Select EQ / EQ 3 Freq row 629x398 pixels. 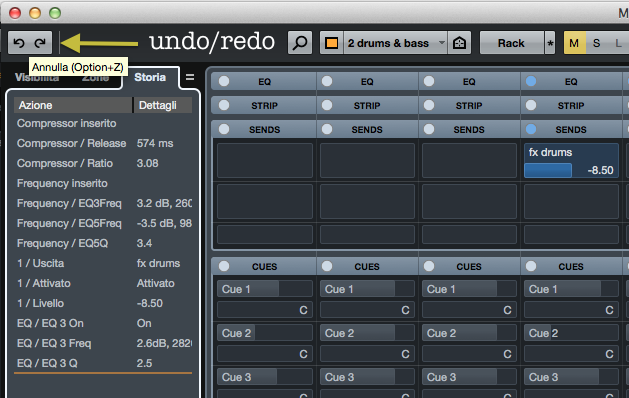103,343
